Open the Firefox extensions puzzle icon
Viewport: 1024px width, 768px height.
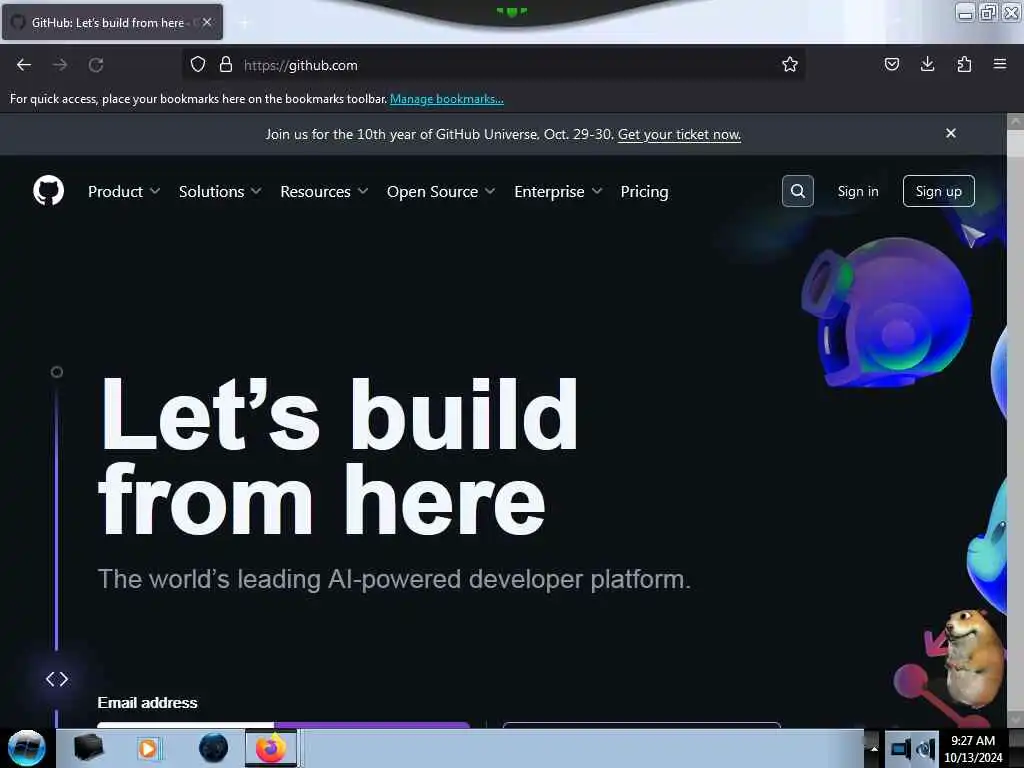[x=964, y=64]
